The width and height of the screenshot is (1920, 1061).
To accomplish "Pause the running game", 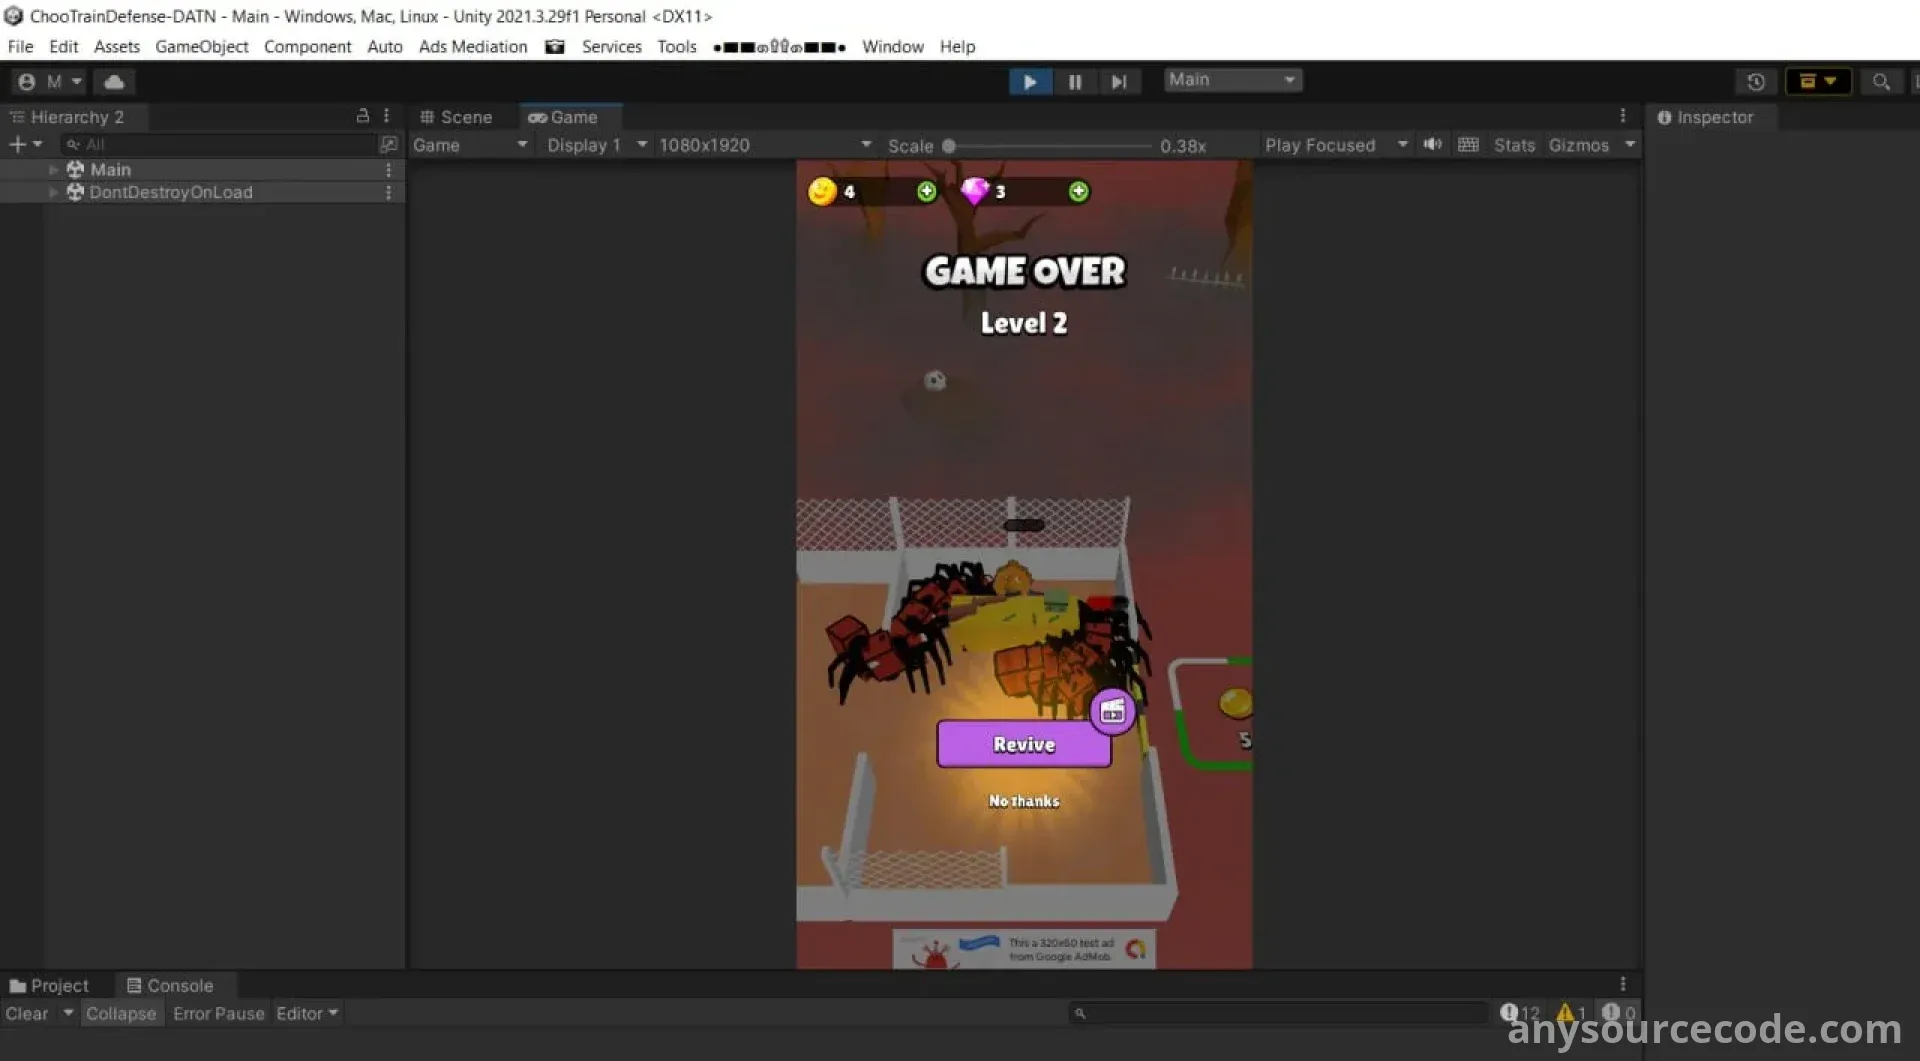I will [1075, 82].
